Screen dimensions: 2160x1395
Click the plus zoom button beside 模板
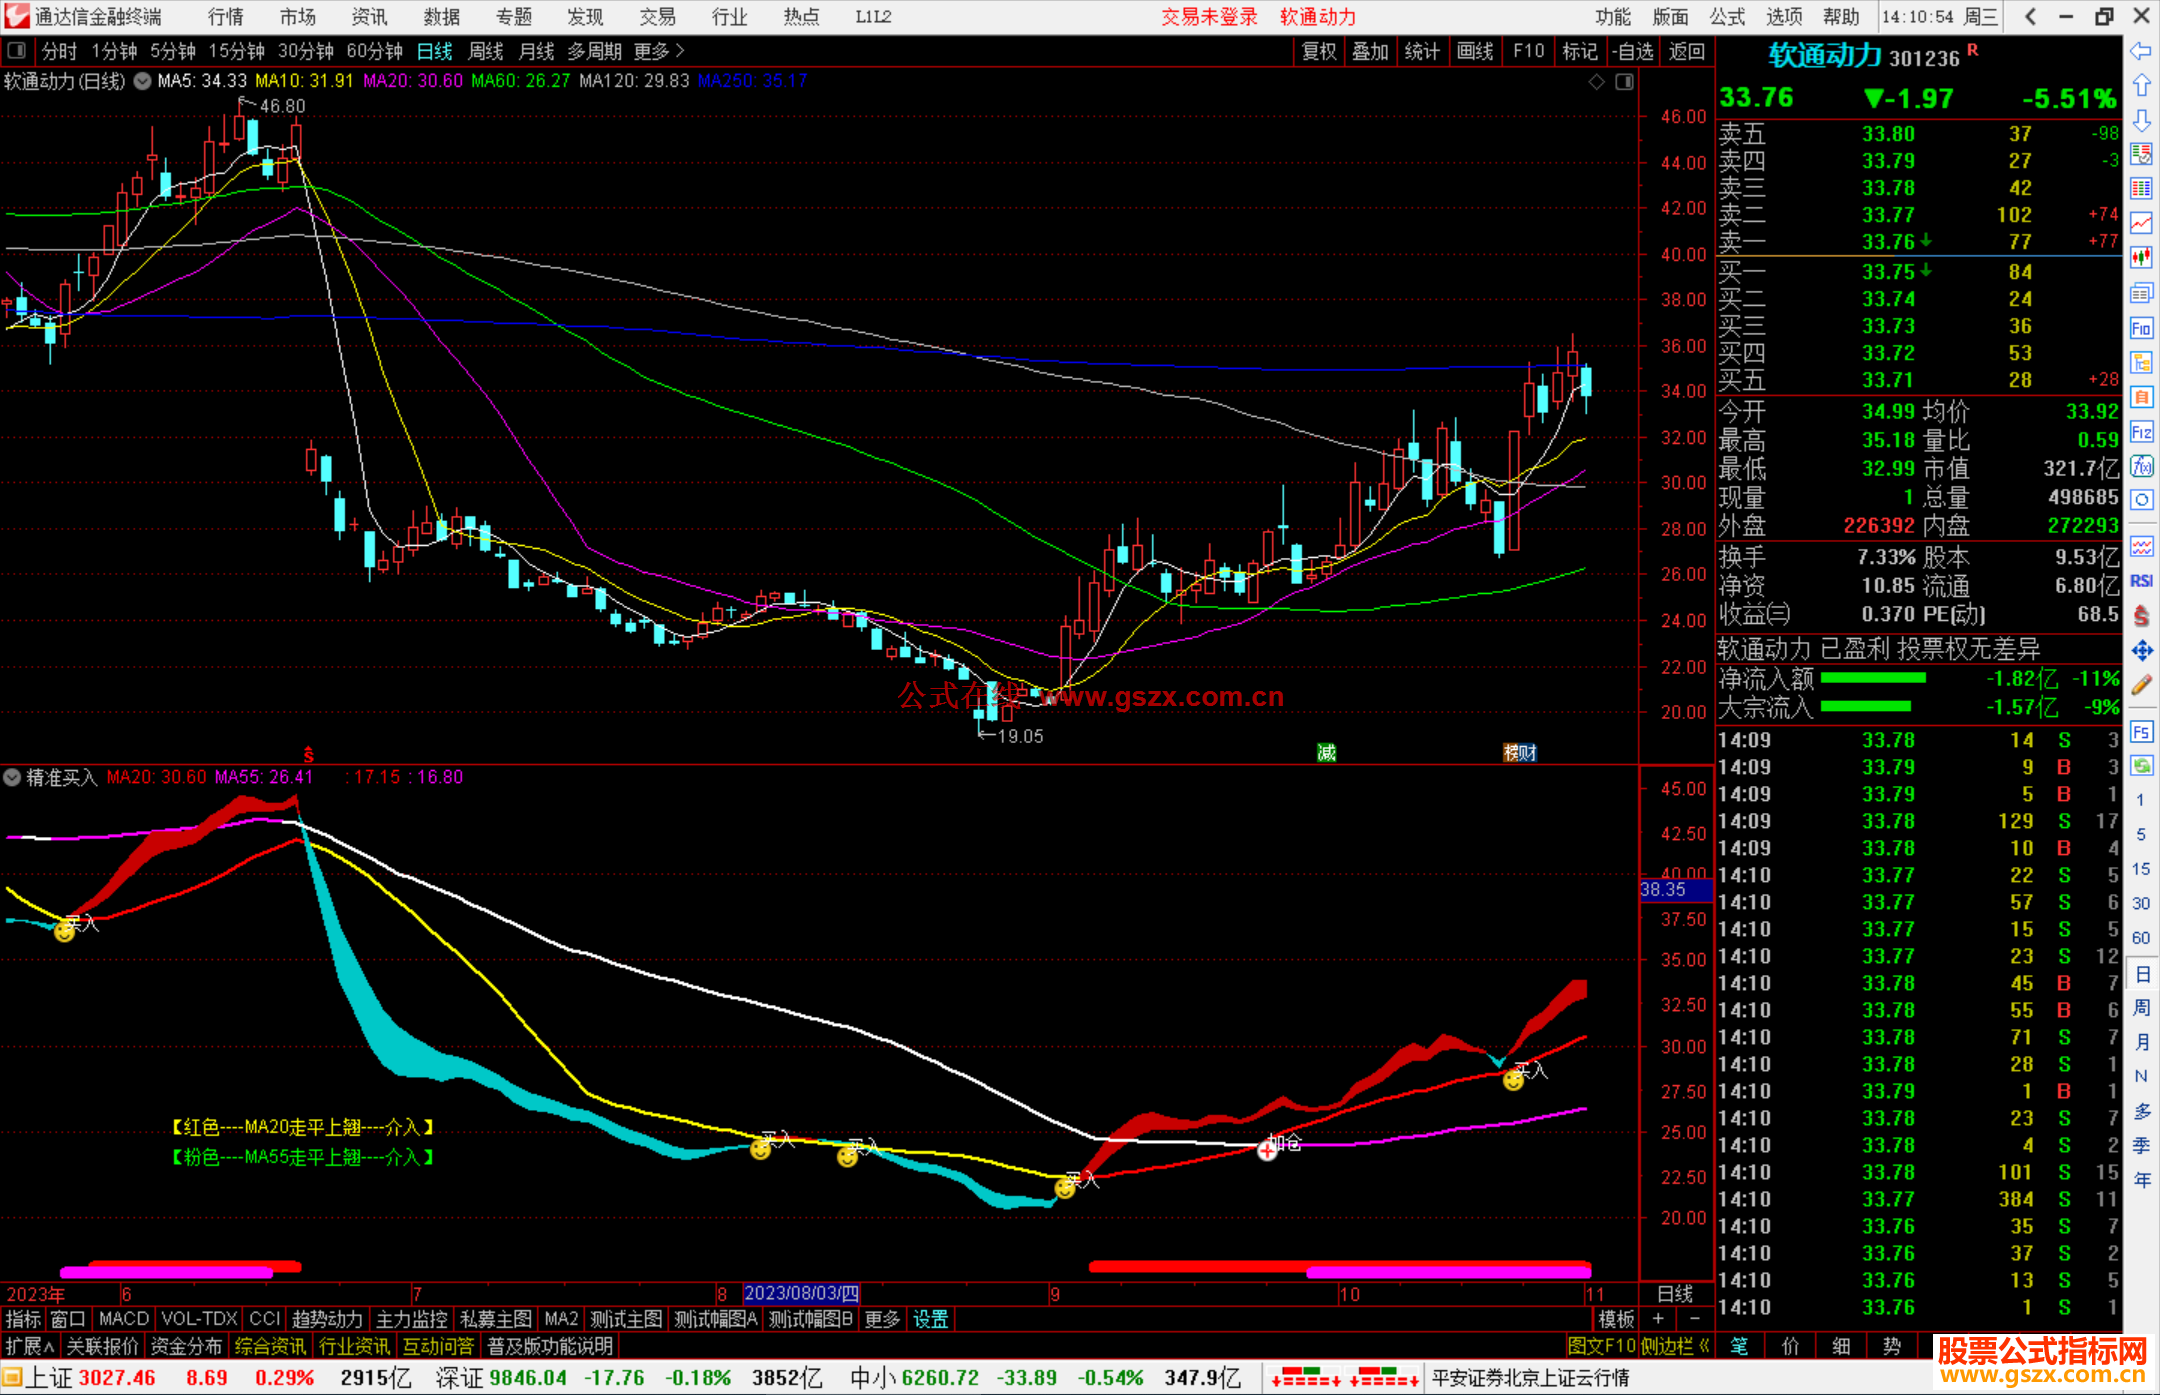pyautogui.click(x=1658, y=1319)
